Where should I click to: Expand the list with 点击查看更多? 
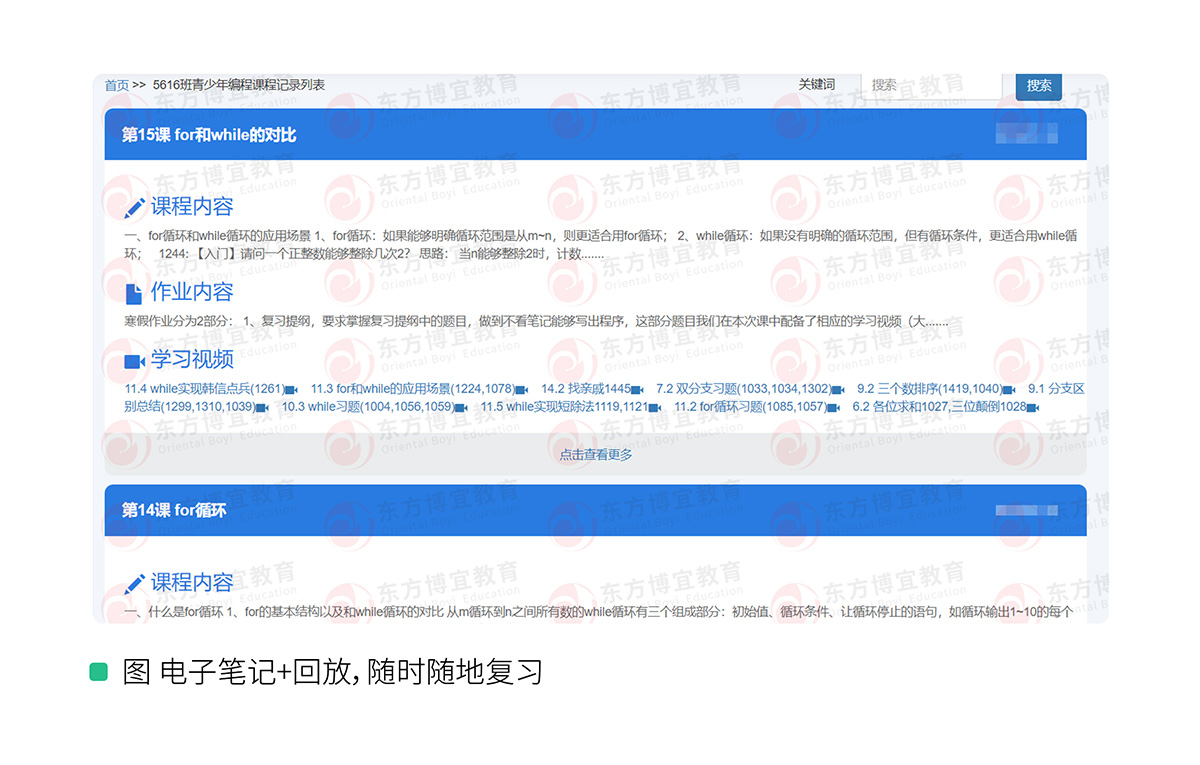[x=595, y=454]
